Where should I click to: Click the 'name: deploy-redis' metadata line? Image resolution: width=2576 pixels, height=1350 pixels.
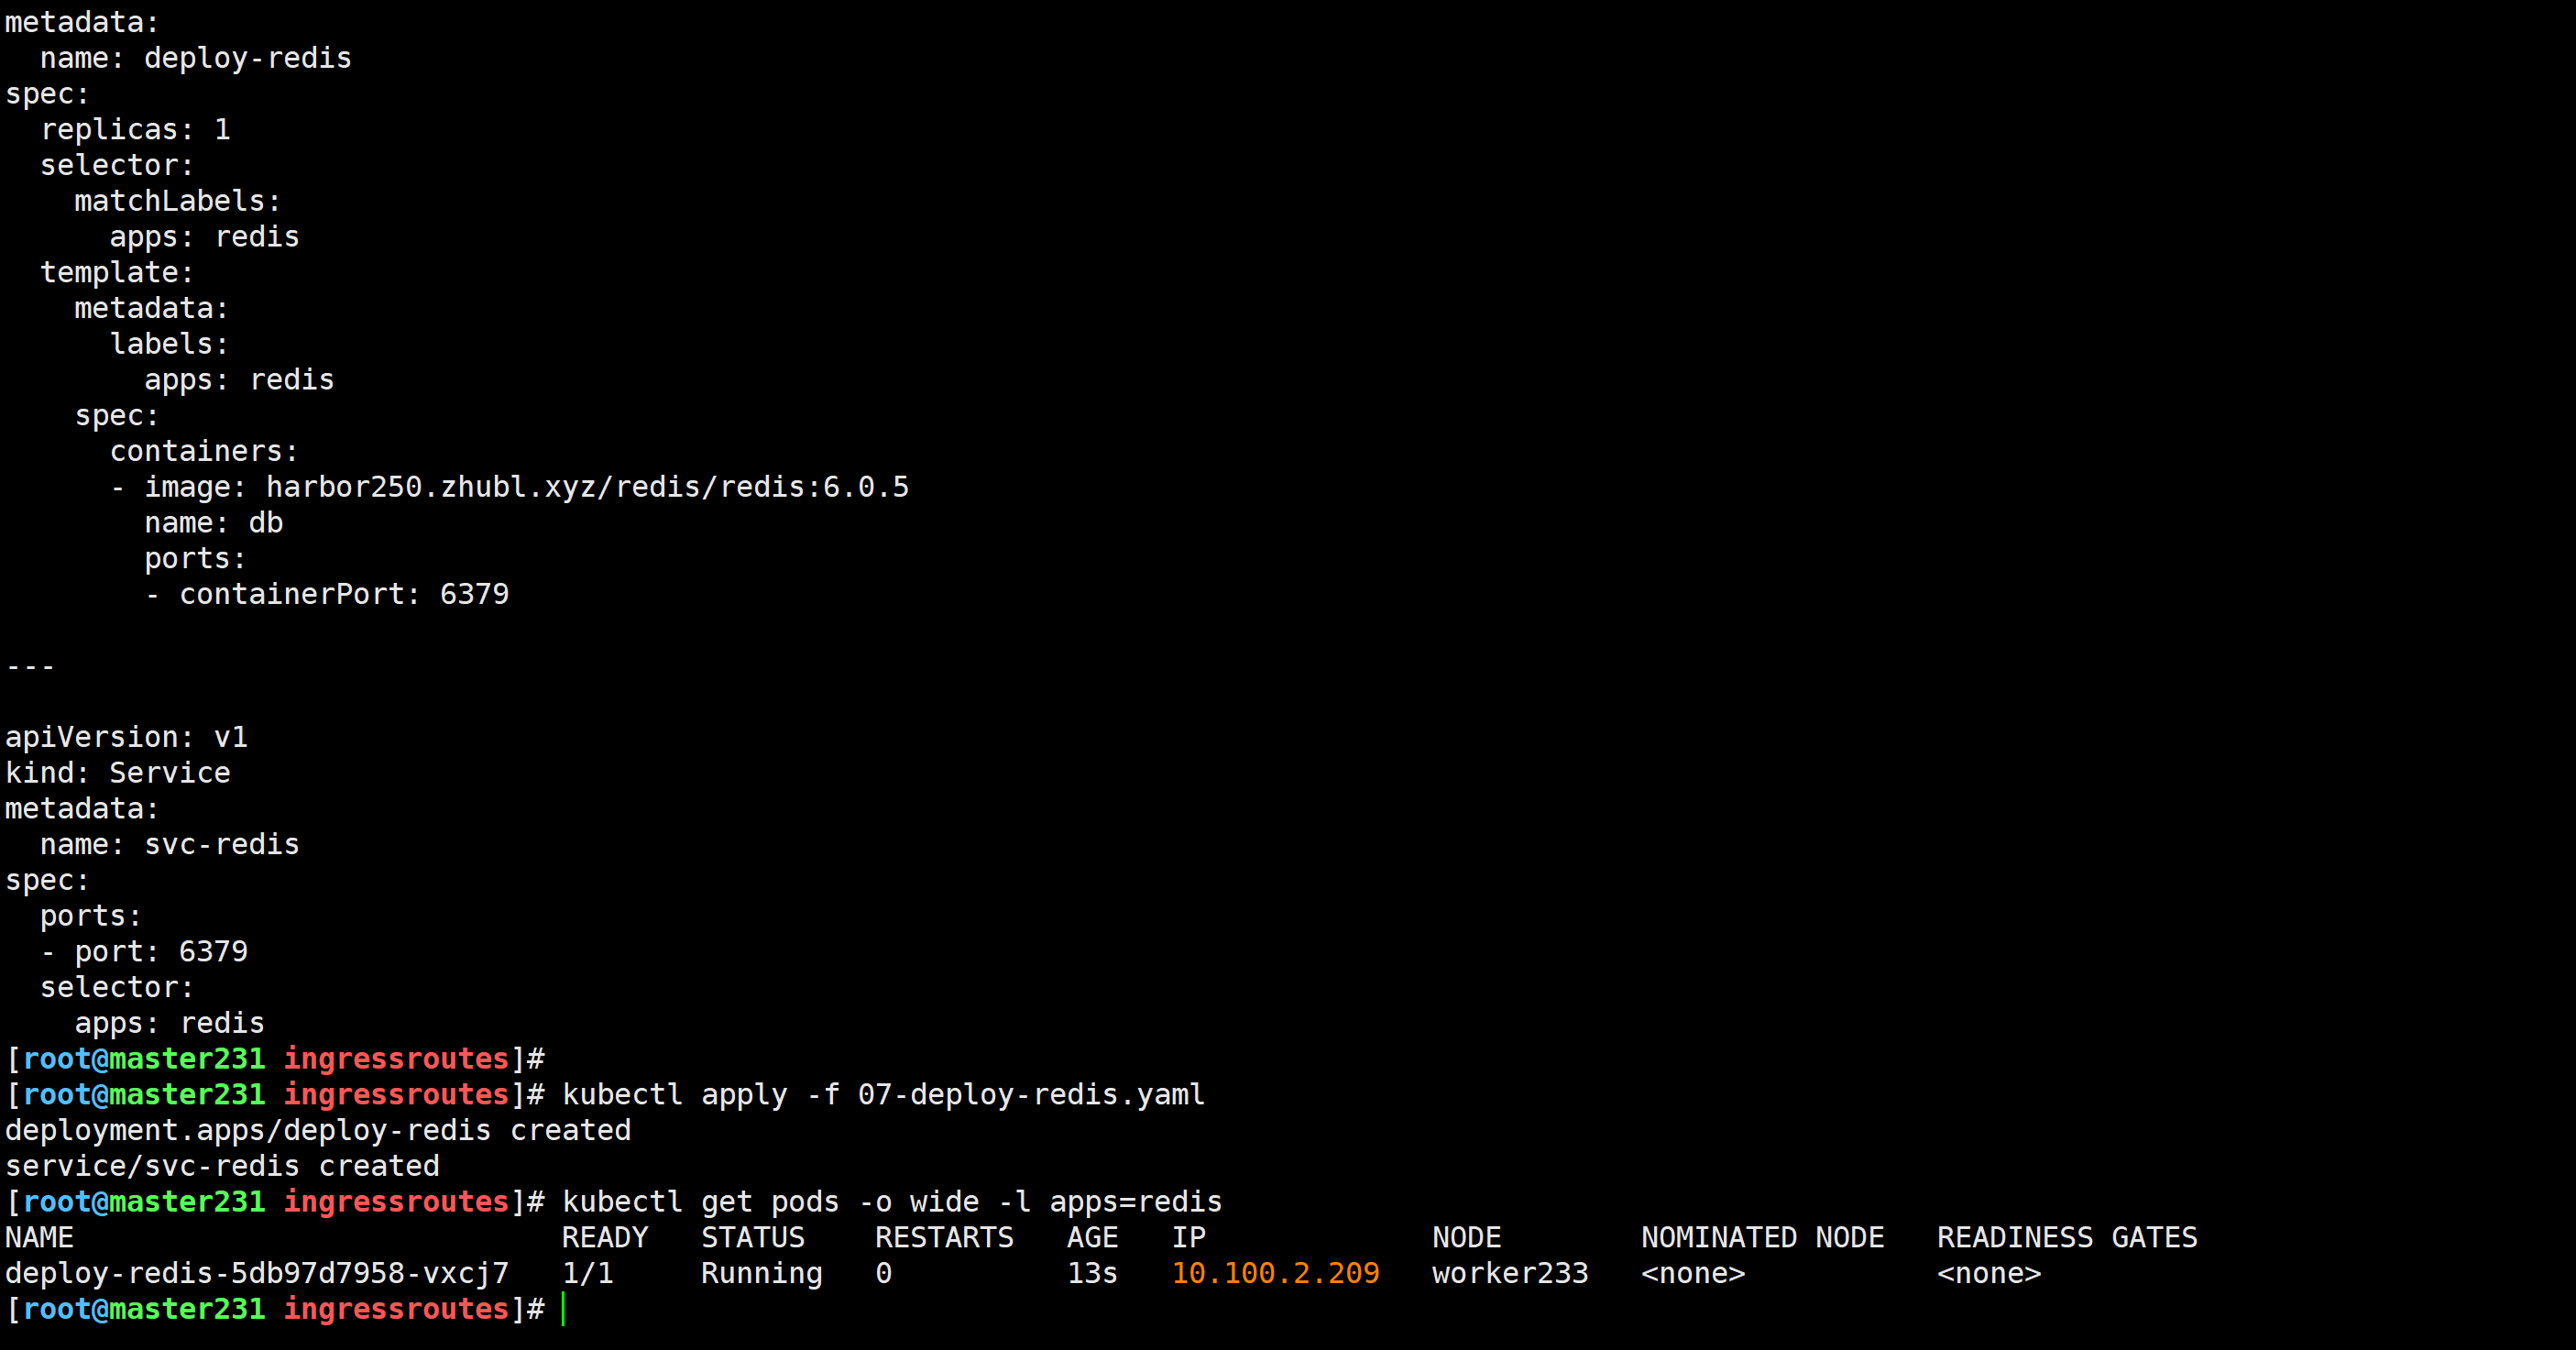[196, 58]
